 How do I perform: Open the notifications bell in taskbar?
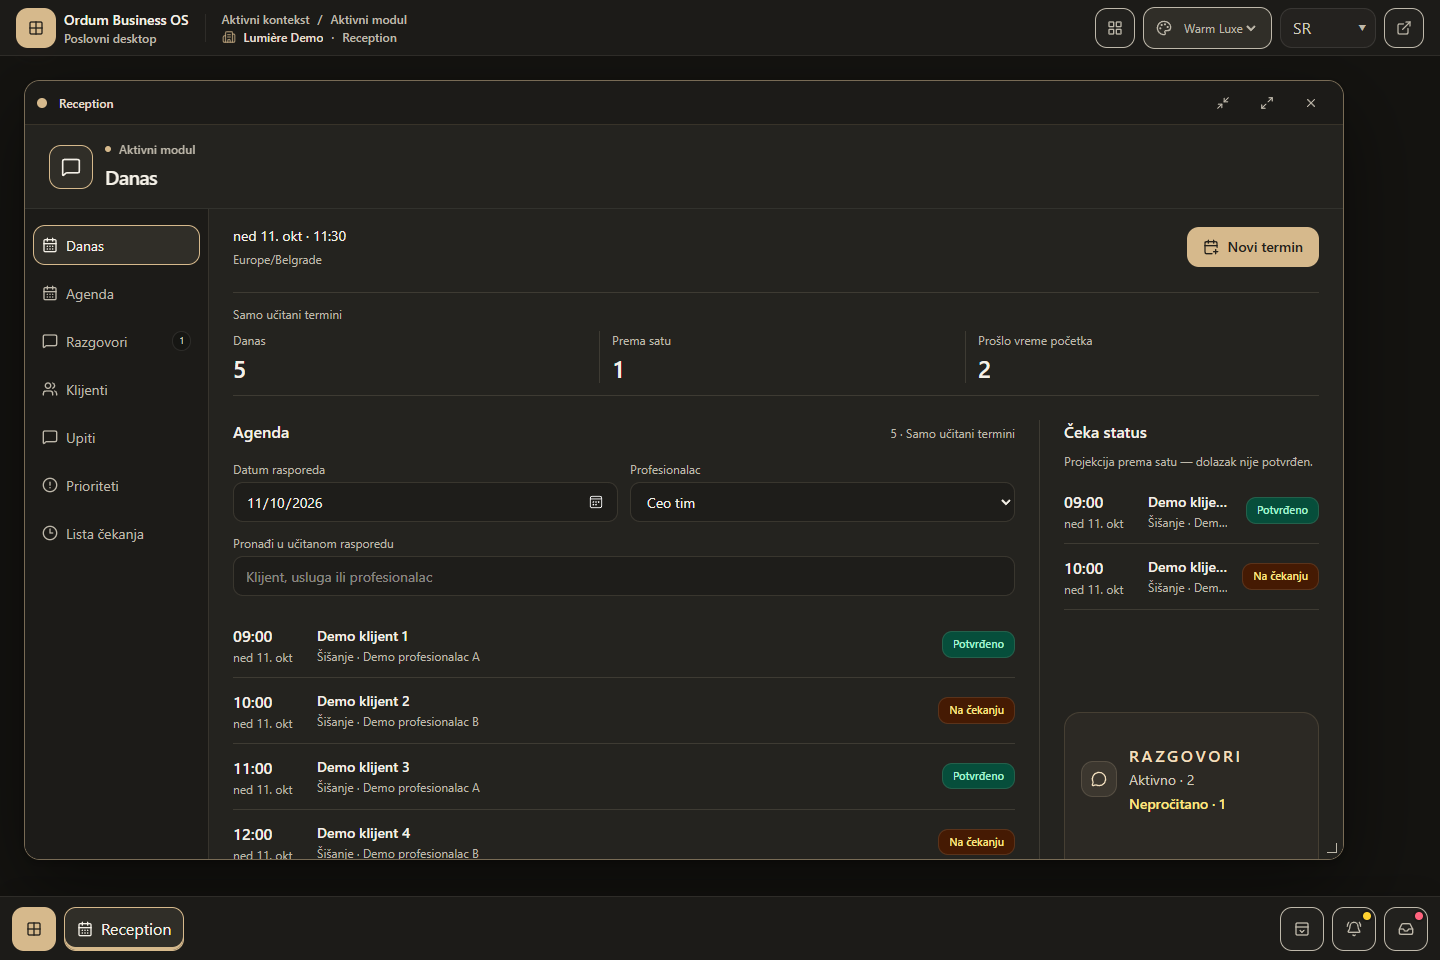[1354, 929]
